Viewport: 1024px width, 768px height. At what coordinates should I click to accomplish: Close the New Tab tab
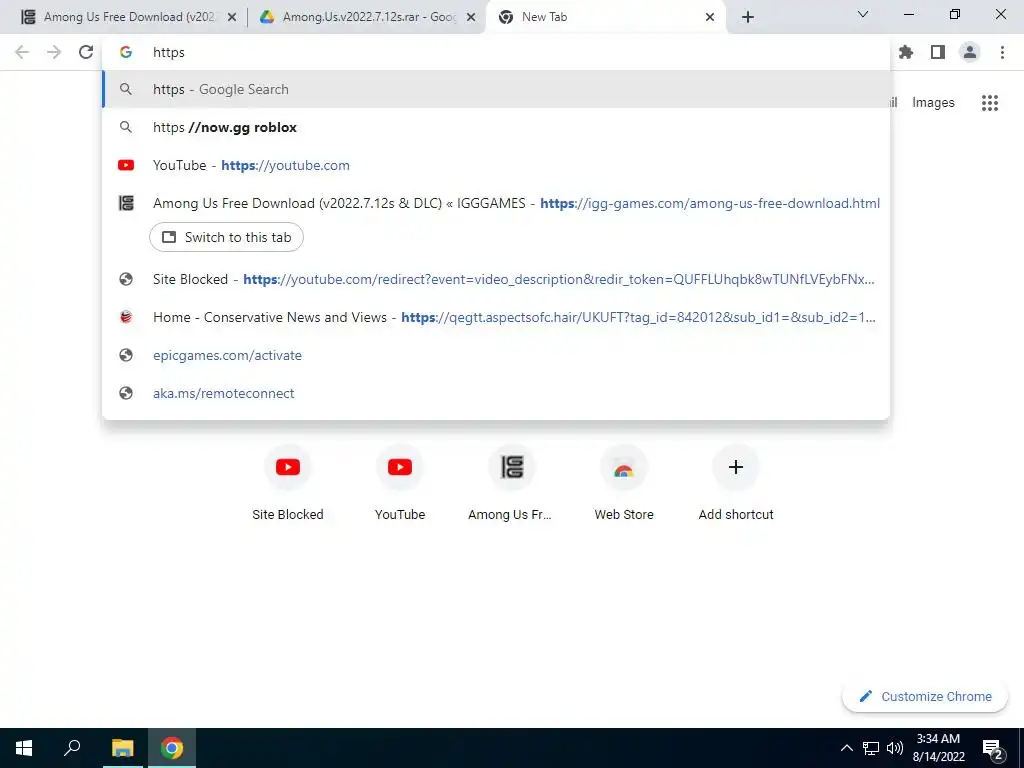710,17
